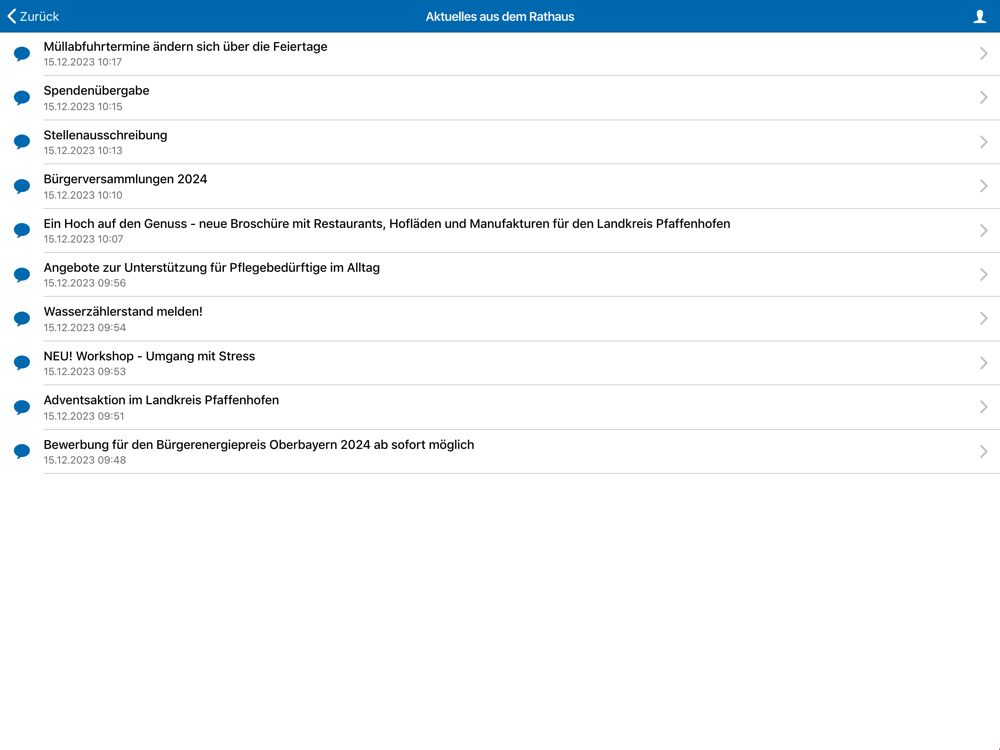Click speech bubble icon beside Müllabfuhrtermine
The height and width of the screenshot is (750, 1000).
click(x=22, y=54)
